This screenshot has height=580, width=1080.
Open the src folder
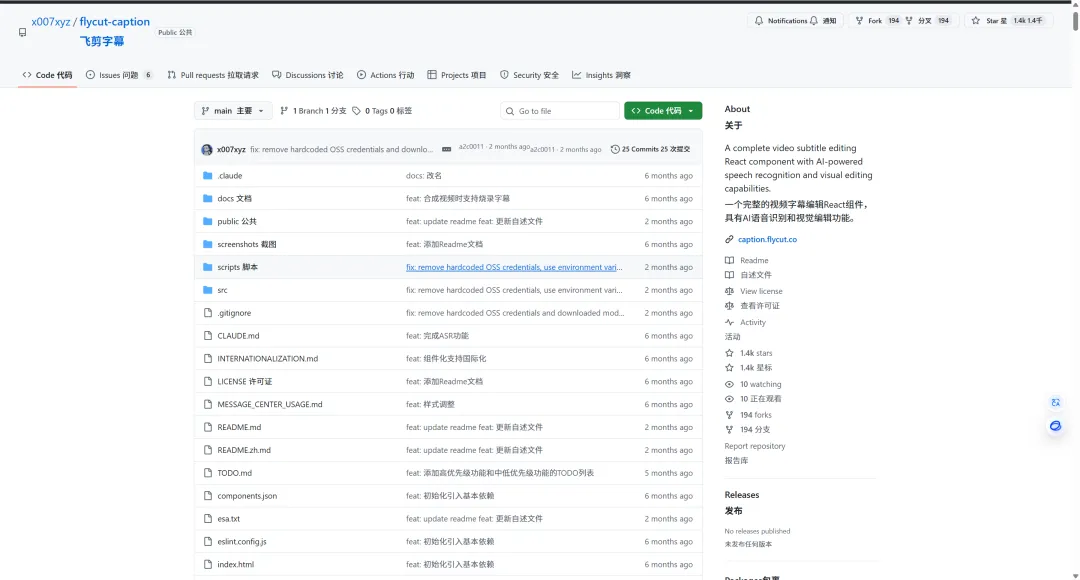(222, 290)
